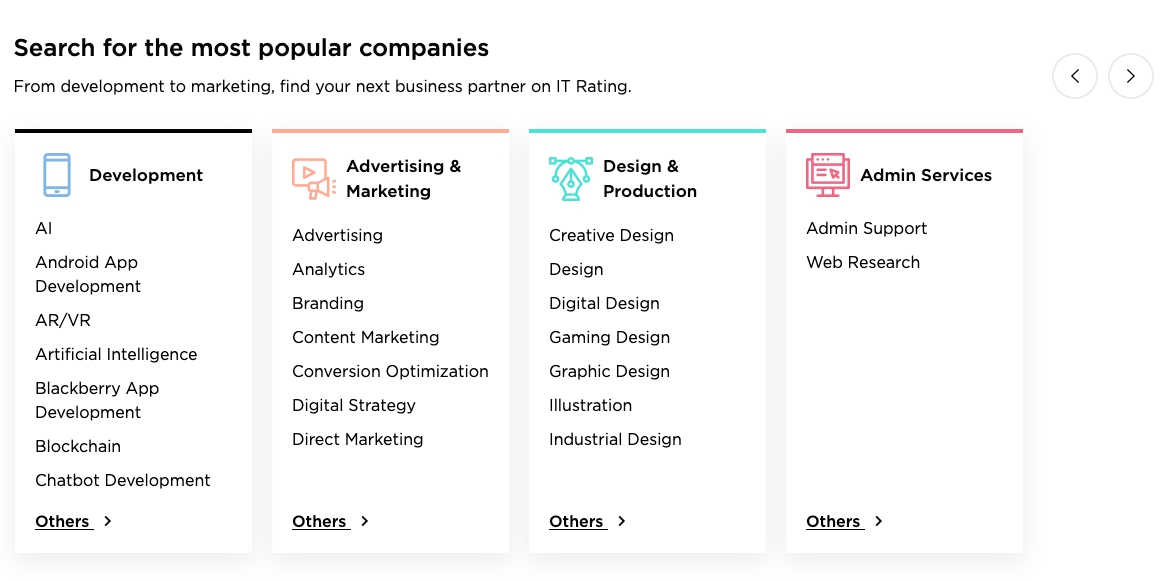Click the Admin Support link
1164x581 pixels.
[x=866, y=228]
